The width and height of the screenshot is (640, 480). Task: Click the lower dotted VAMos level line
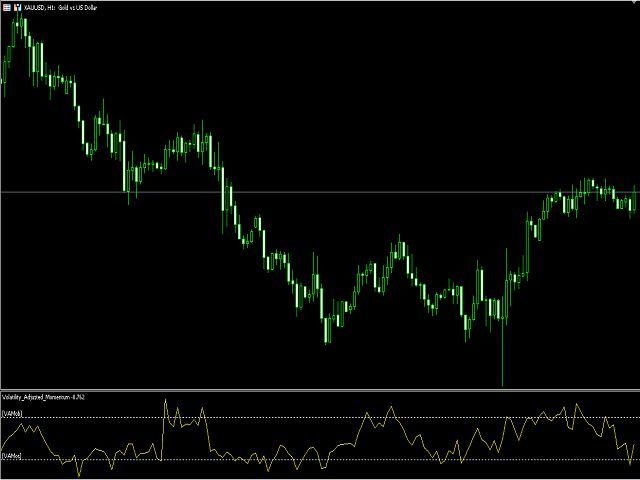click(x=300, y=459)
